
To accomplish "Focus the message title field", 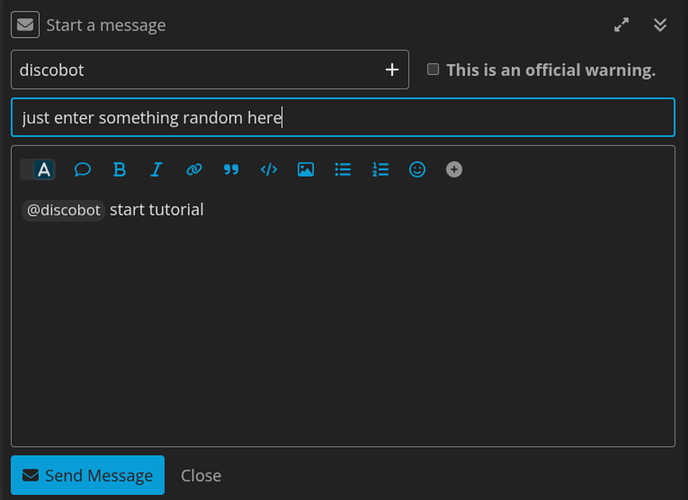I will tap(343, 118).
